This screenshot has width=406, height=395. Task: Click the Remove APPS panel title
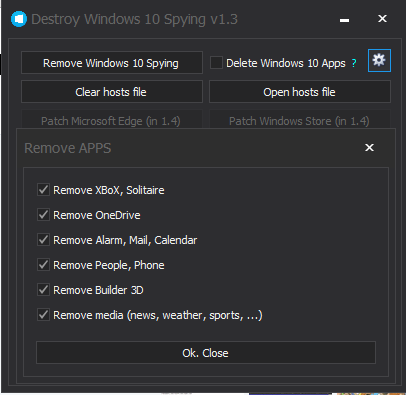tap(68, 148)
